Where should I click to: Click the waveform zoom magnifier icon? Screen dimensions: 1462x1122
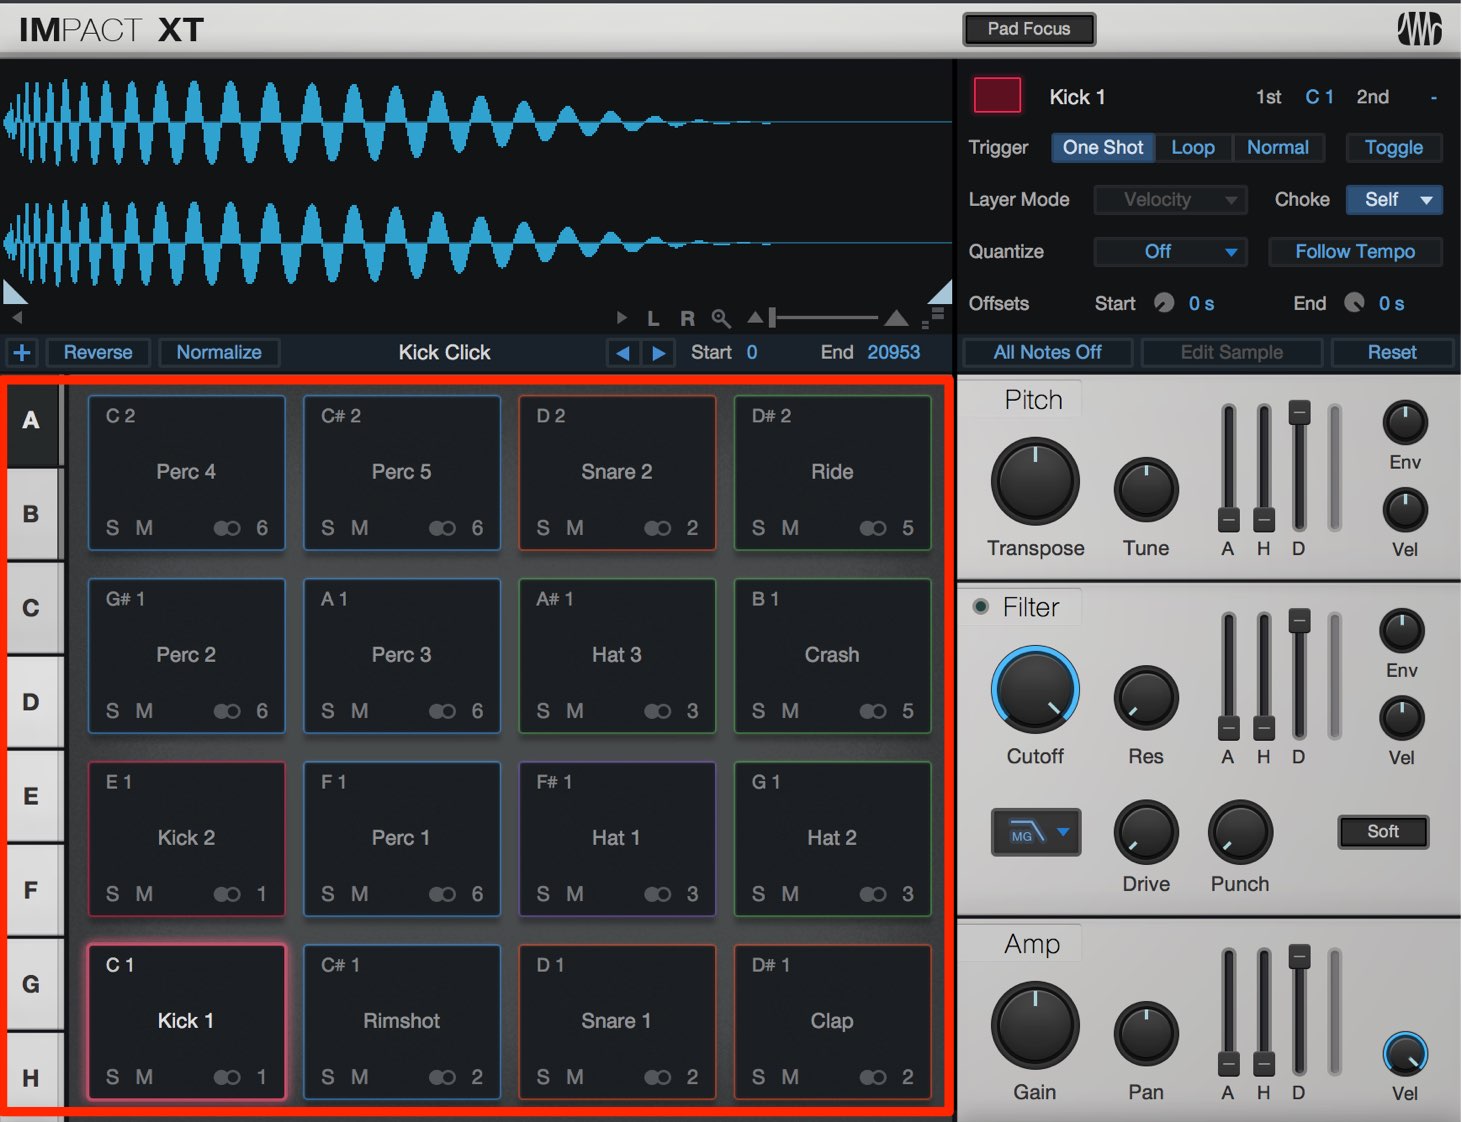720,319
